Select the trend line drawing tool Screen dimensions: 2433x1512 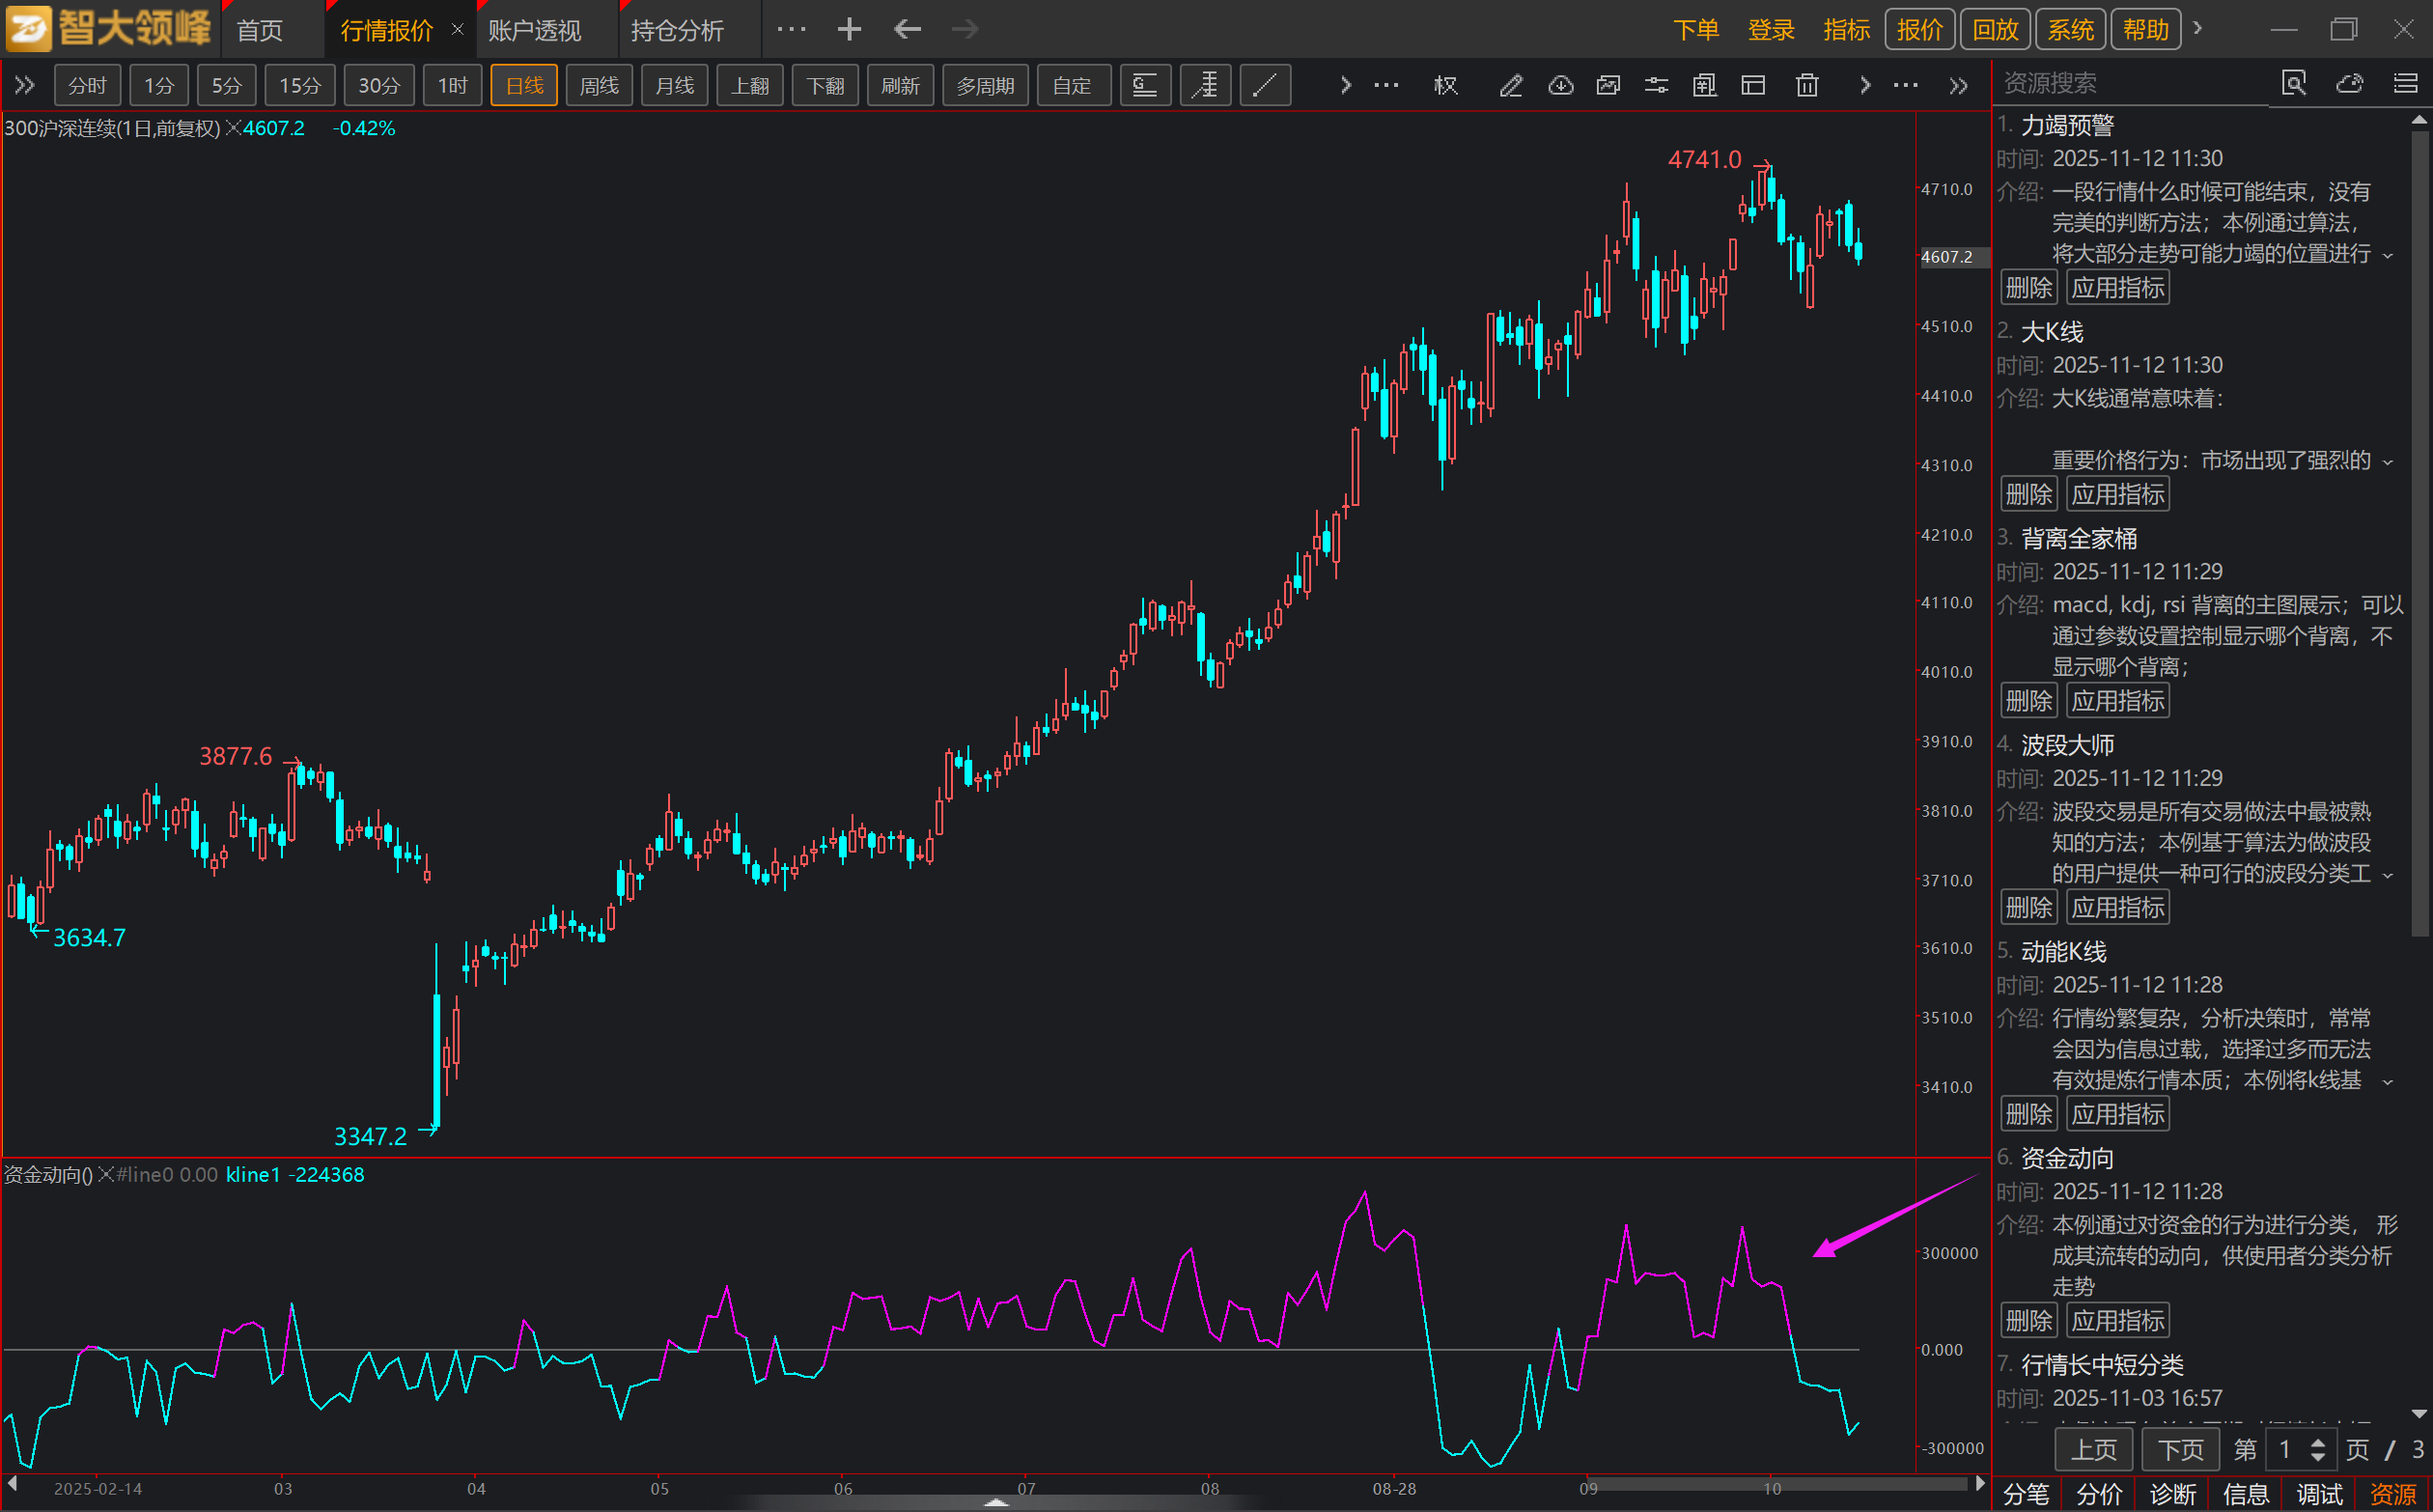click(x=1264, y=86)
